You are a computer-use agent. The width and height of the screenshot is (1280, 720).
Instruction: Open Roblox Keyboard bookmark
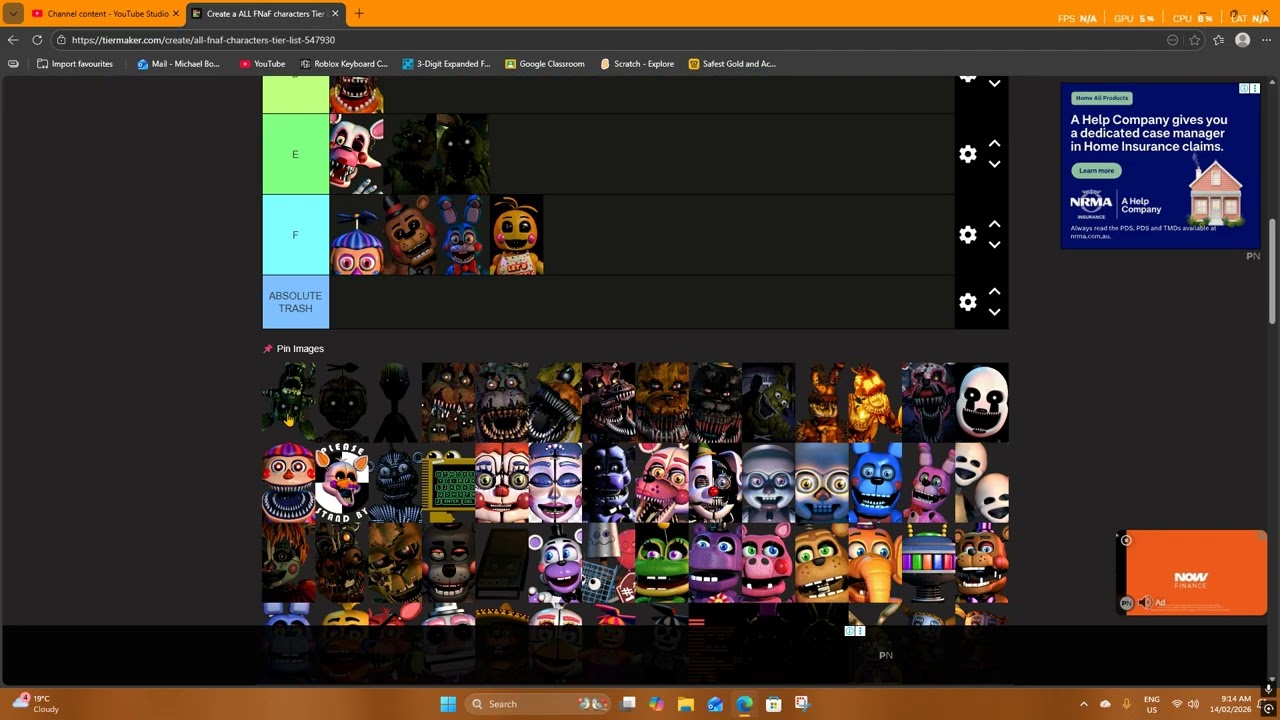(343, 64)
